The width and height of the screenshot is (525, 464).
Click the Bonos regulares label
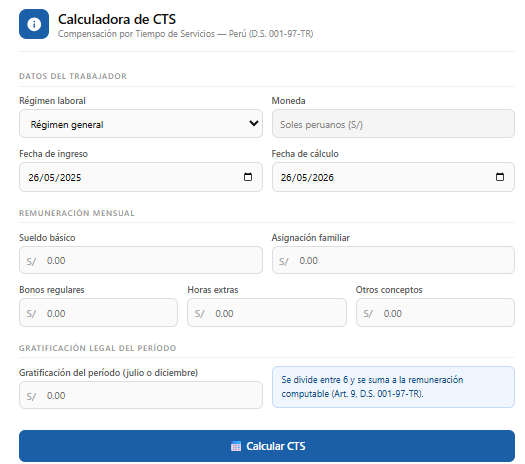pyautogui.click(x=52, y=290)
